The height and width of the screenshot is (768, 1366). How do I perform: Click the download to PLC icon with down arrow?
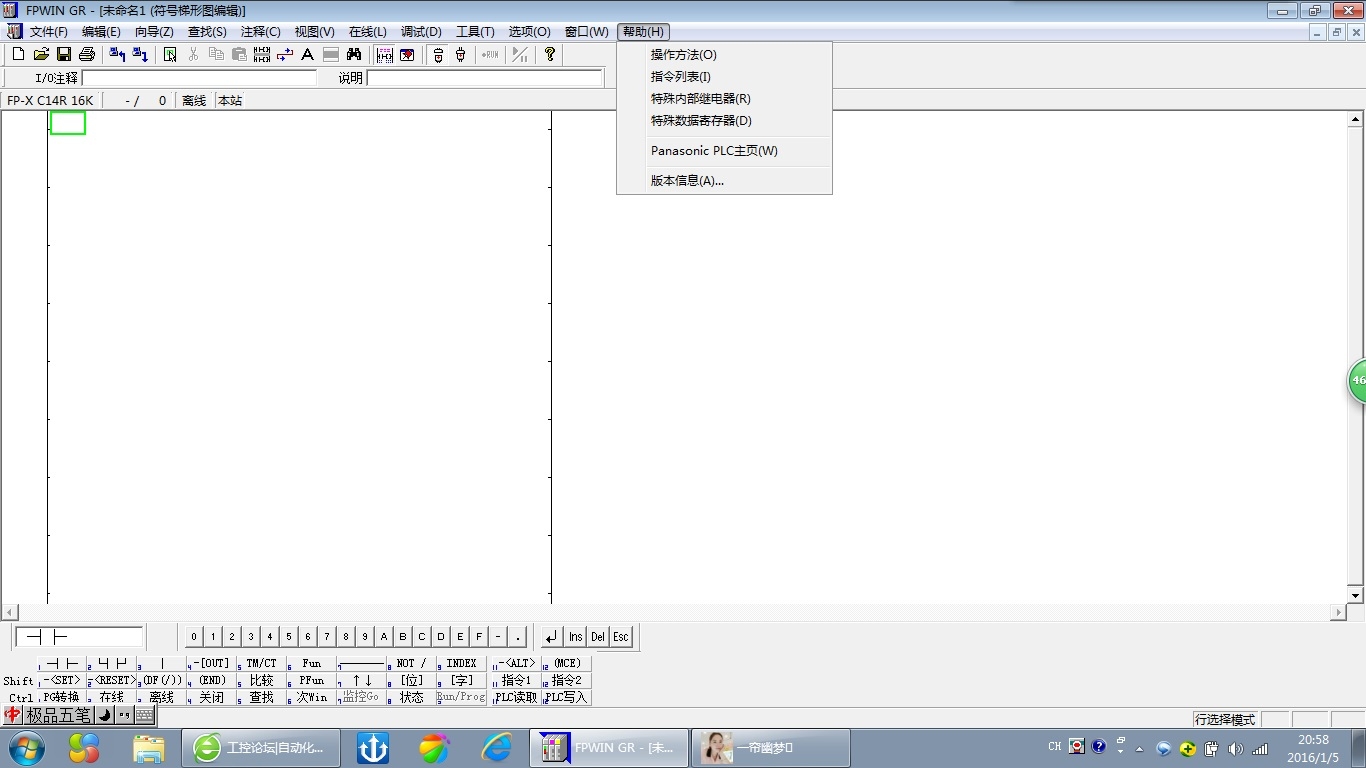[141, 55]
